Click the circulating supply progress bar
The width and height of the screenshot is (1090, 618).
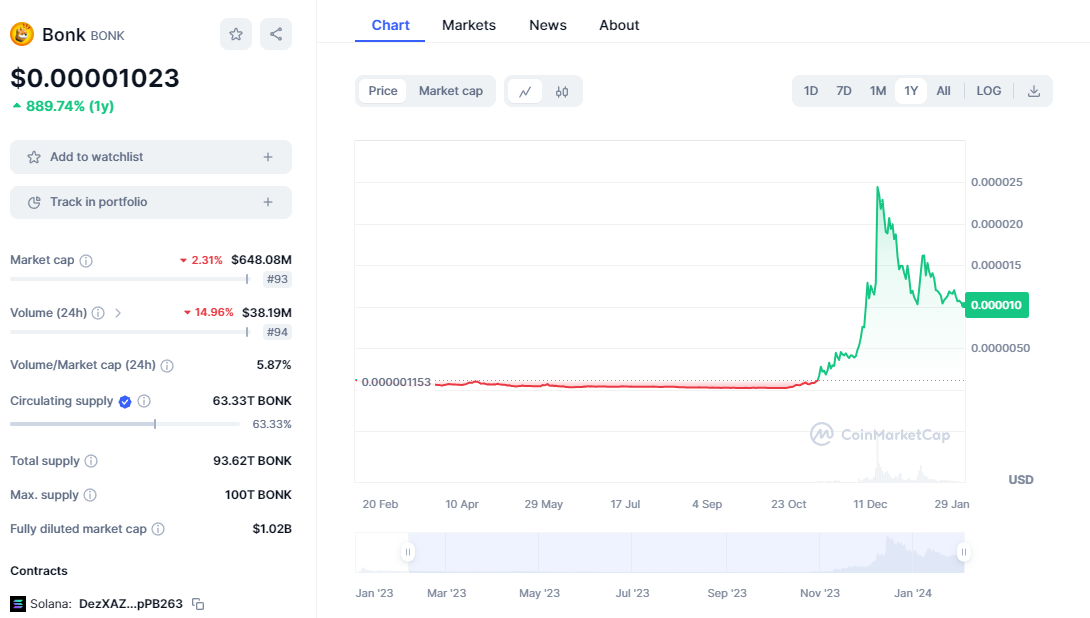(x=125, y=424)
